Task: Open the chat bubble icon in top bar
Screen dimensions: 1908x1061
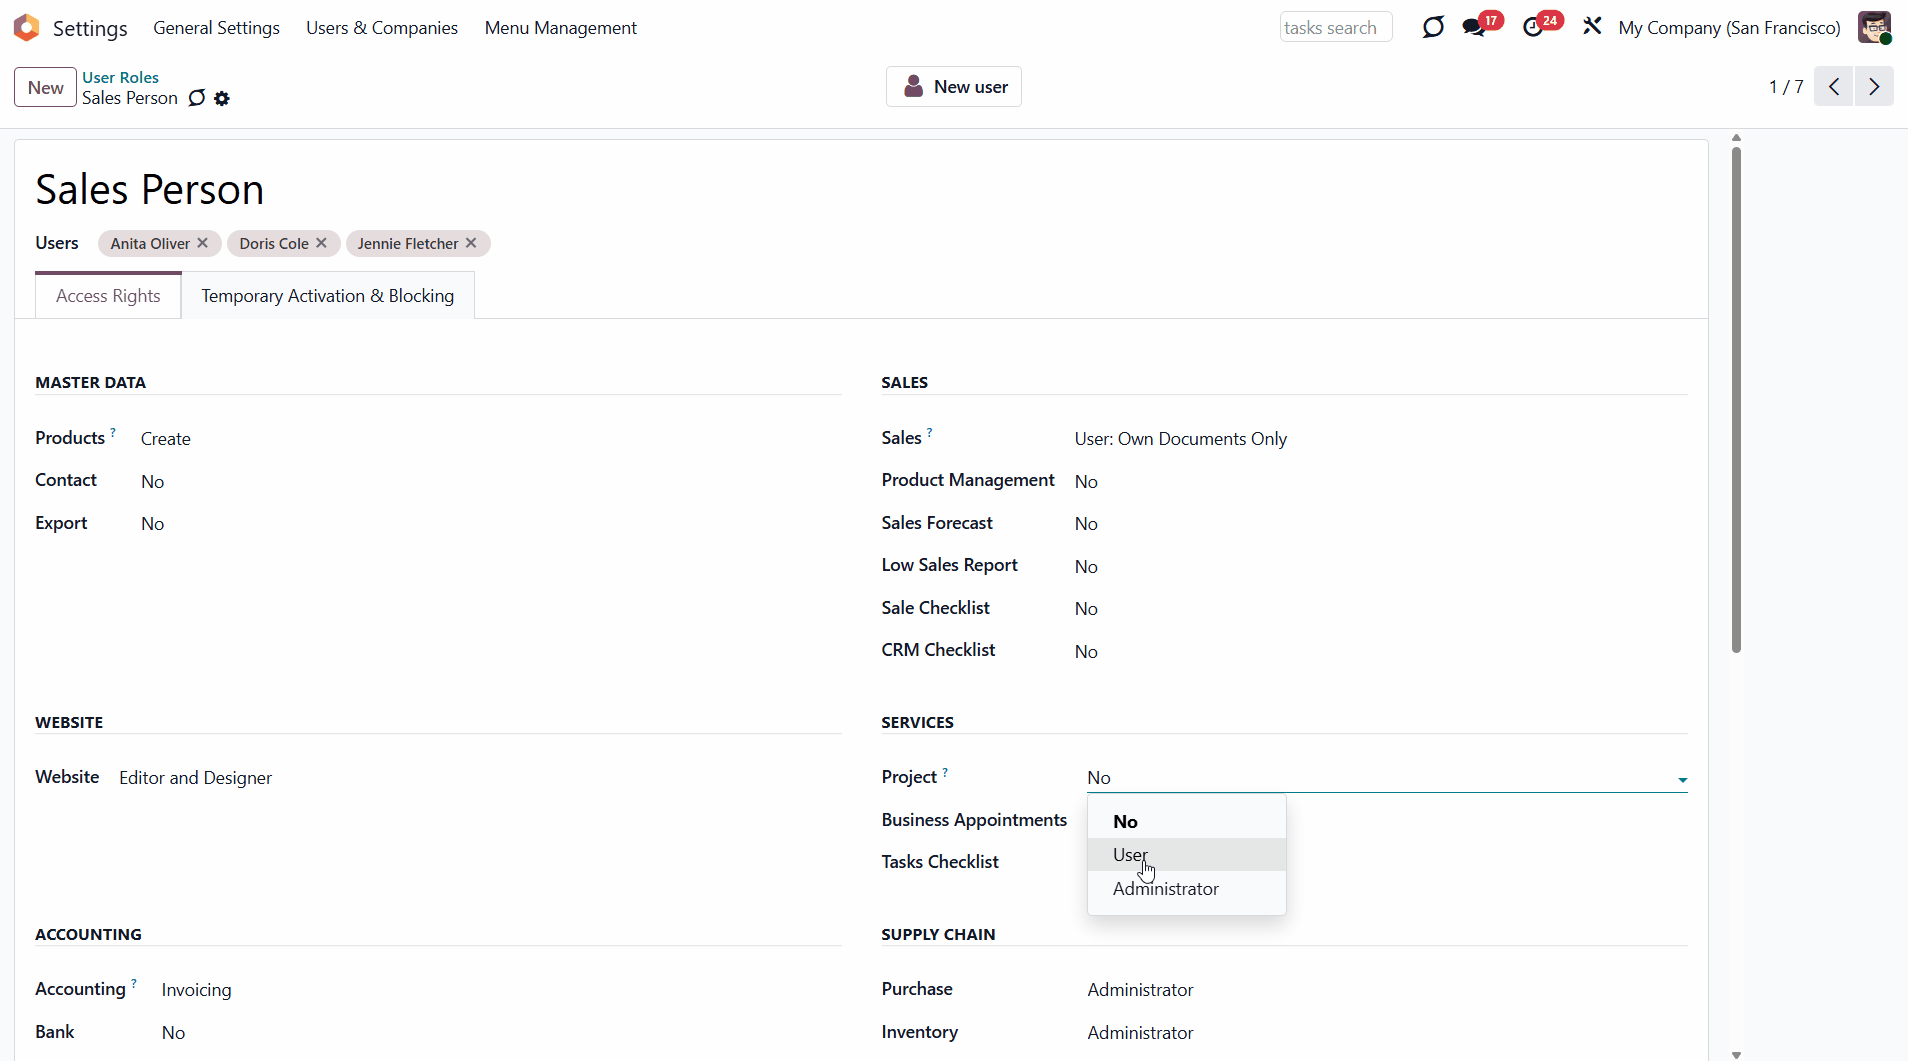Action: [1433, 27]
